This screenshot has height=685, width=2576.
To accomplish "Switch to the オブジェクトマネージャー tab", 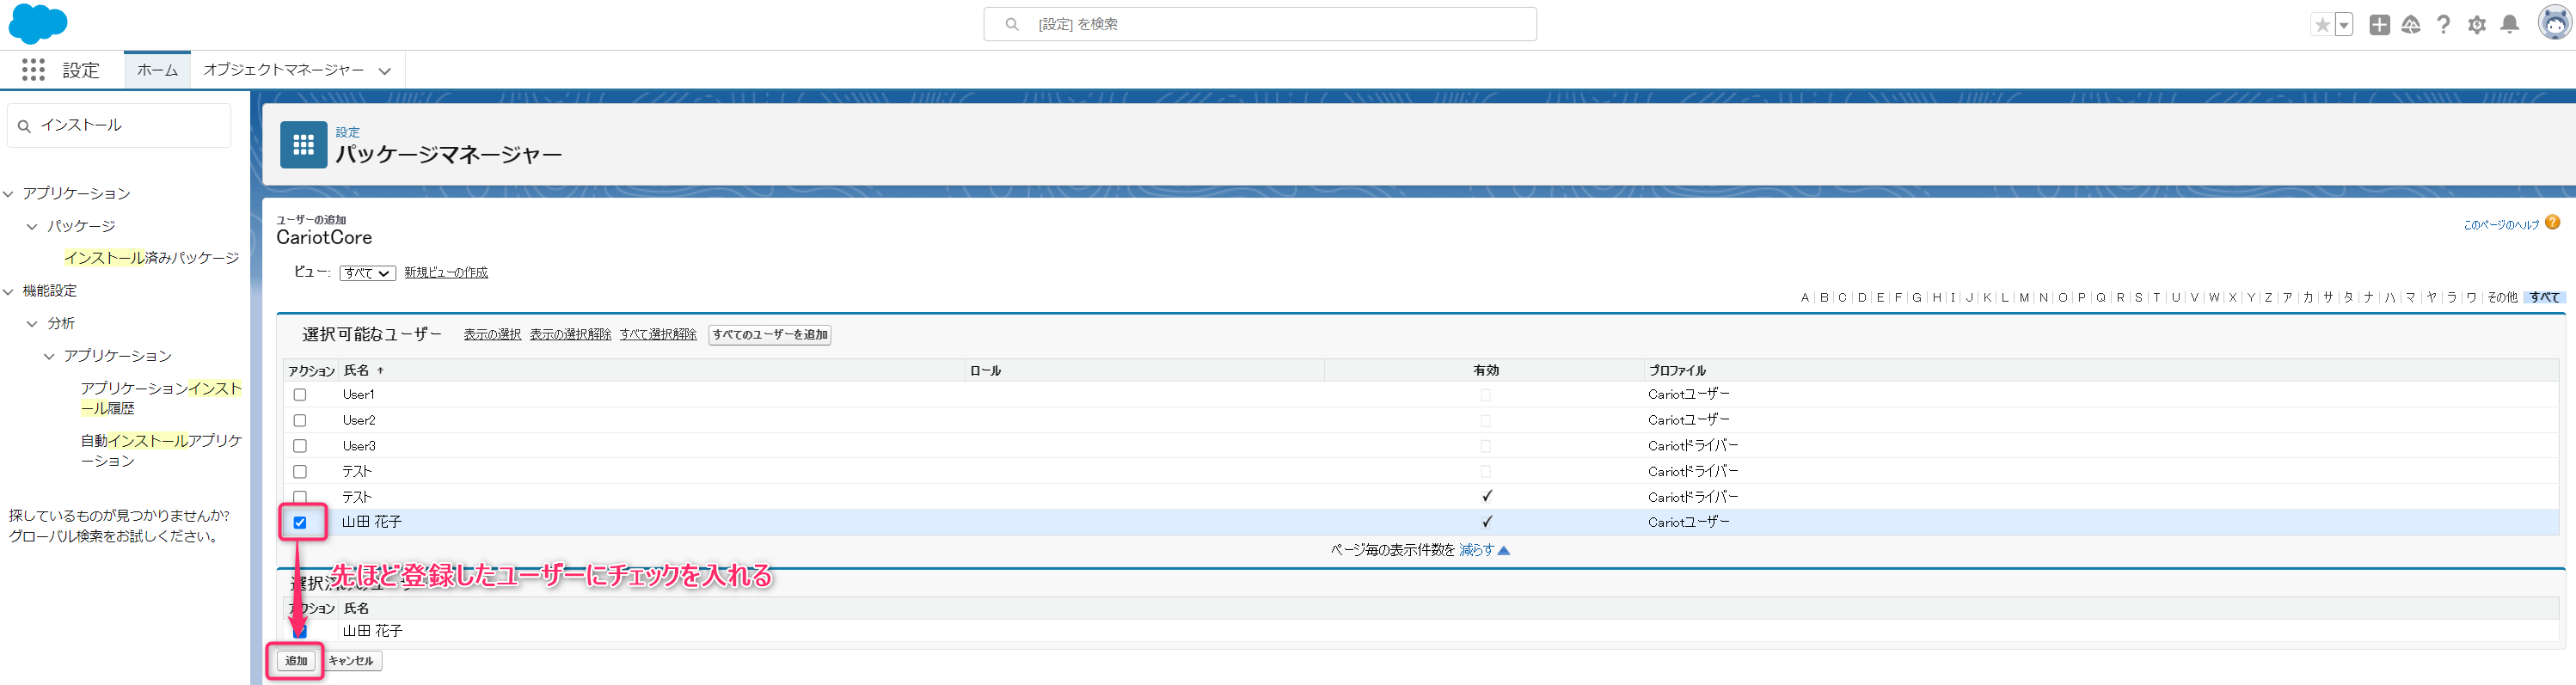I will click(283, 70).
